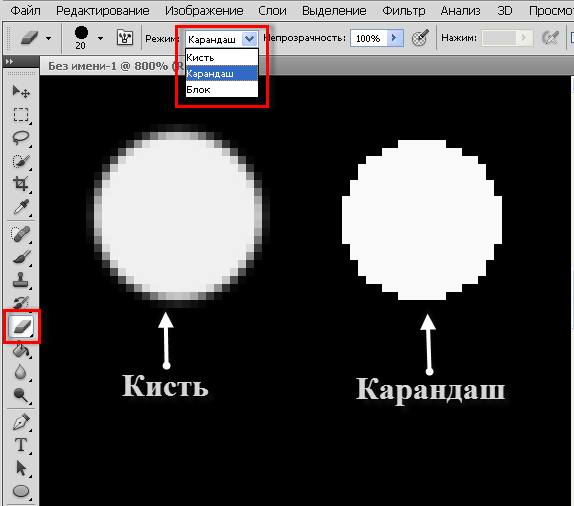This screenshot has height=506, width=574.
Task: Select the Rectangular Marquee tool
Action: (21, 115)
